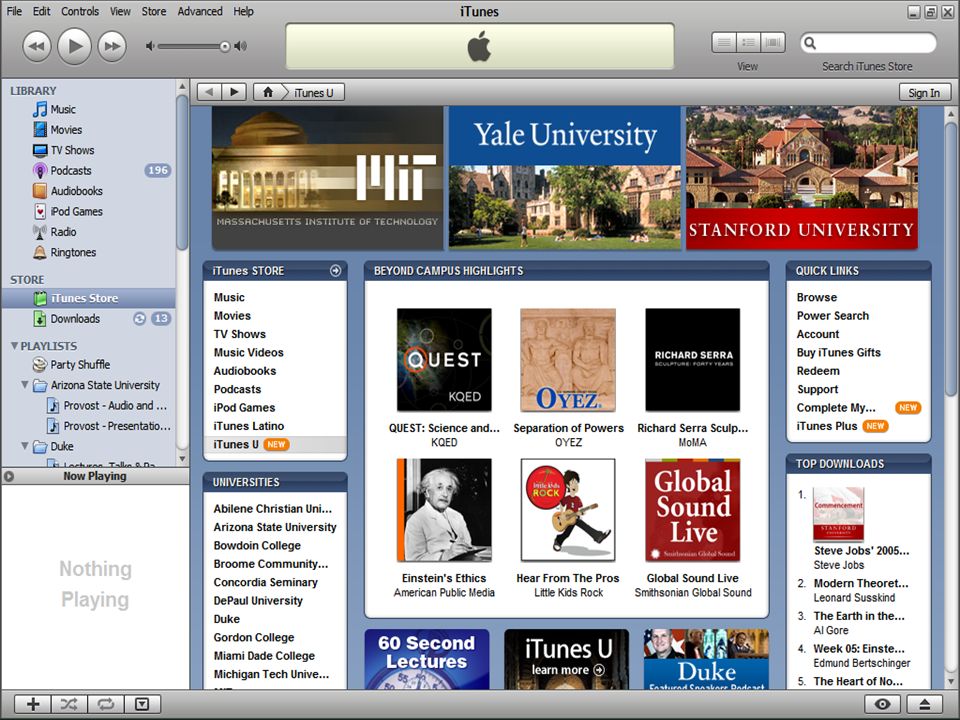This screenshot has width=960, height=720.
Task: Open the Einstein's Ethics artwork
Action: (x=444, y=510)
